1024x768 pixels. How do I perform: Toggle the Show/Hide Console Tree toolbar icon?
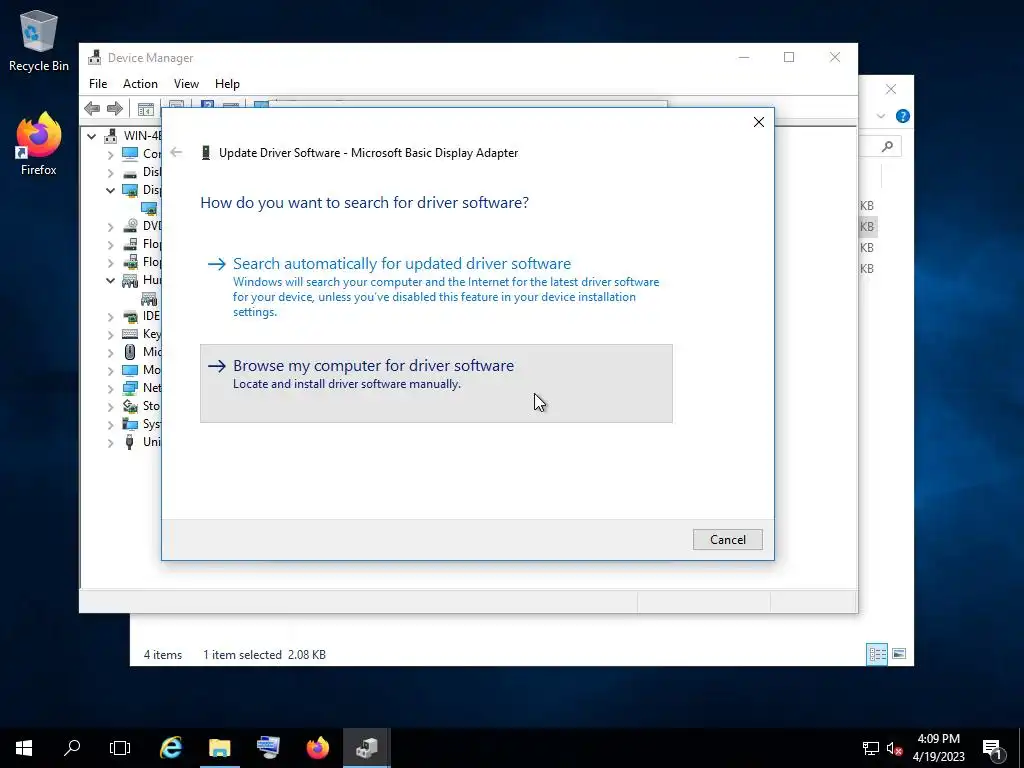tap(146, 109)
